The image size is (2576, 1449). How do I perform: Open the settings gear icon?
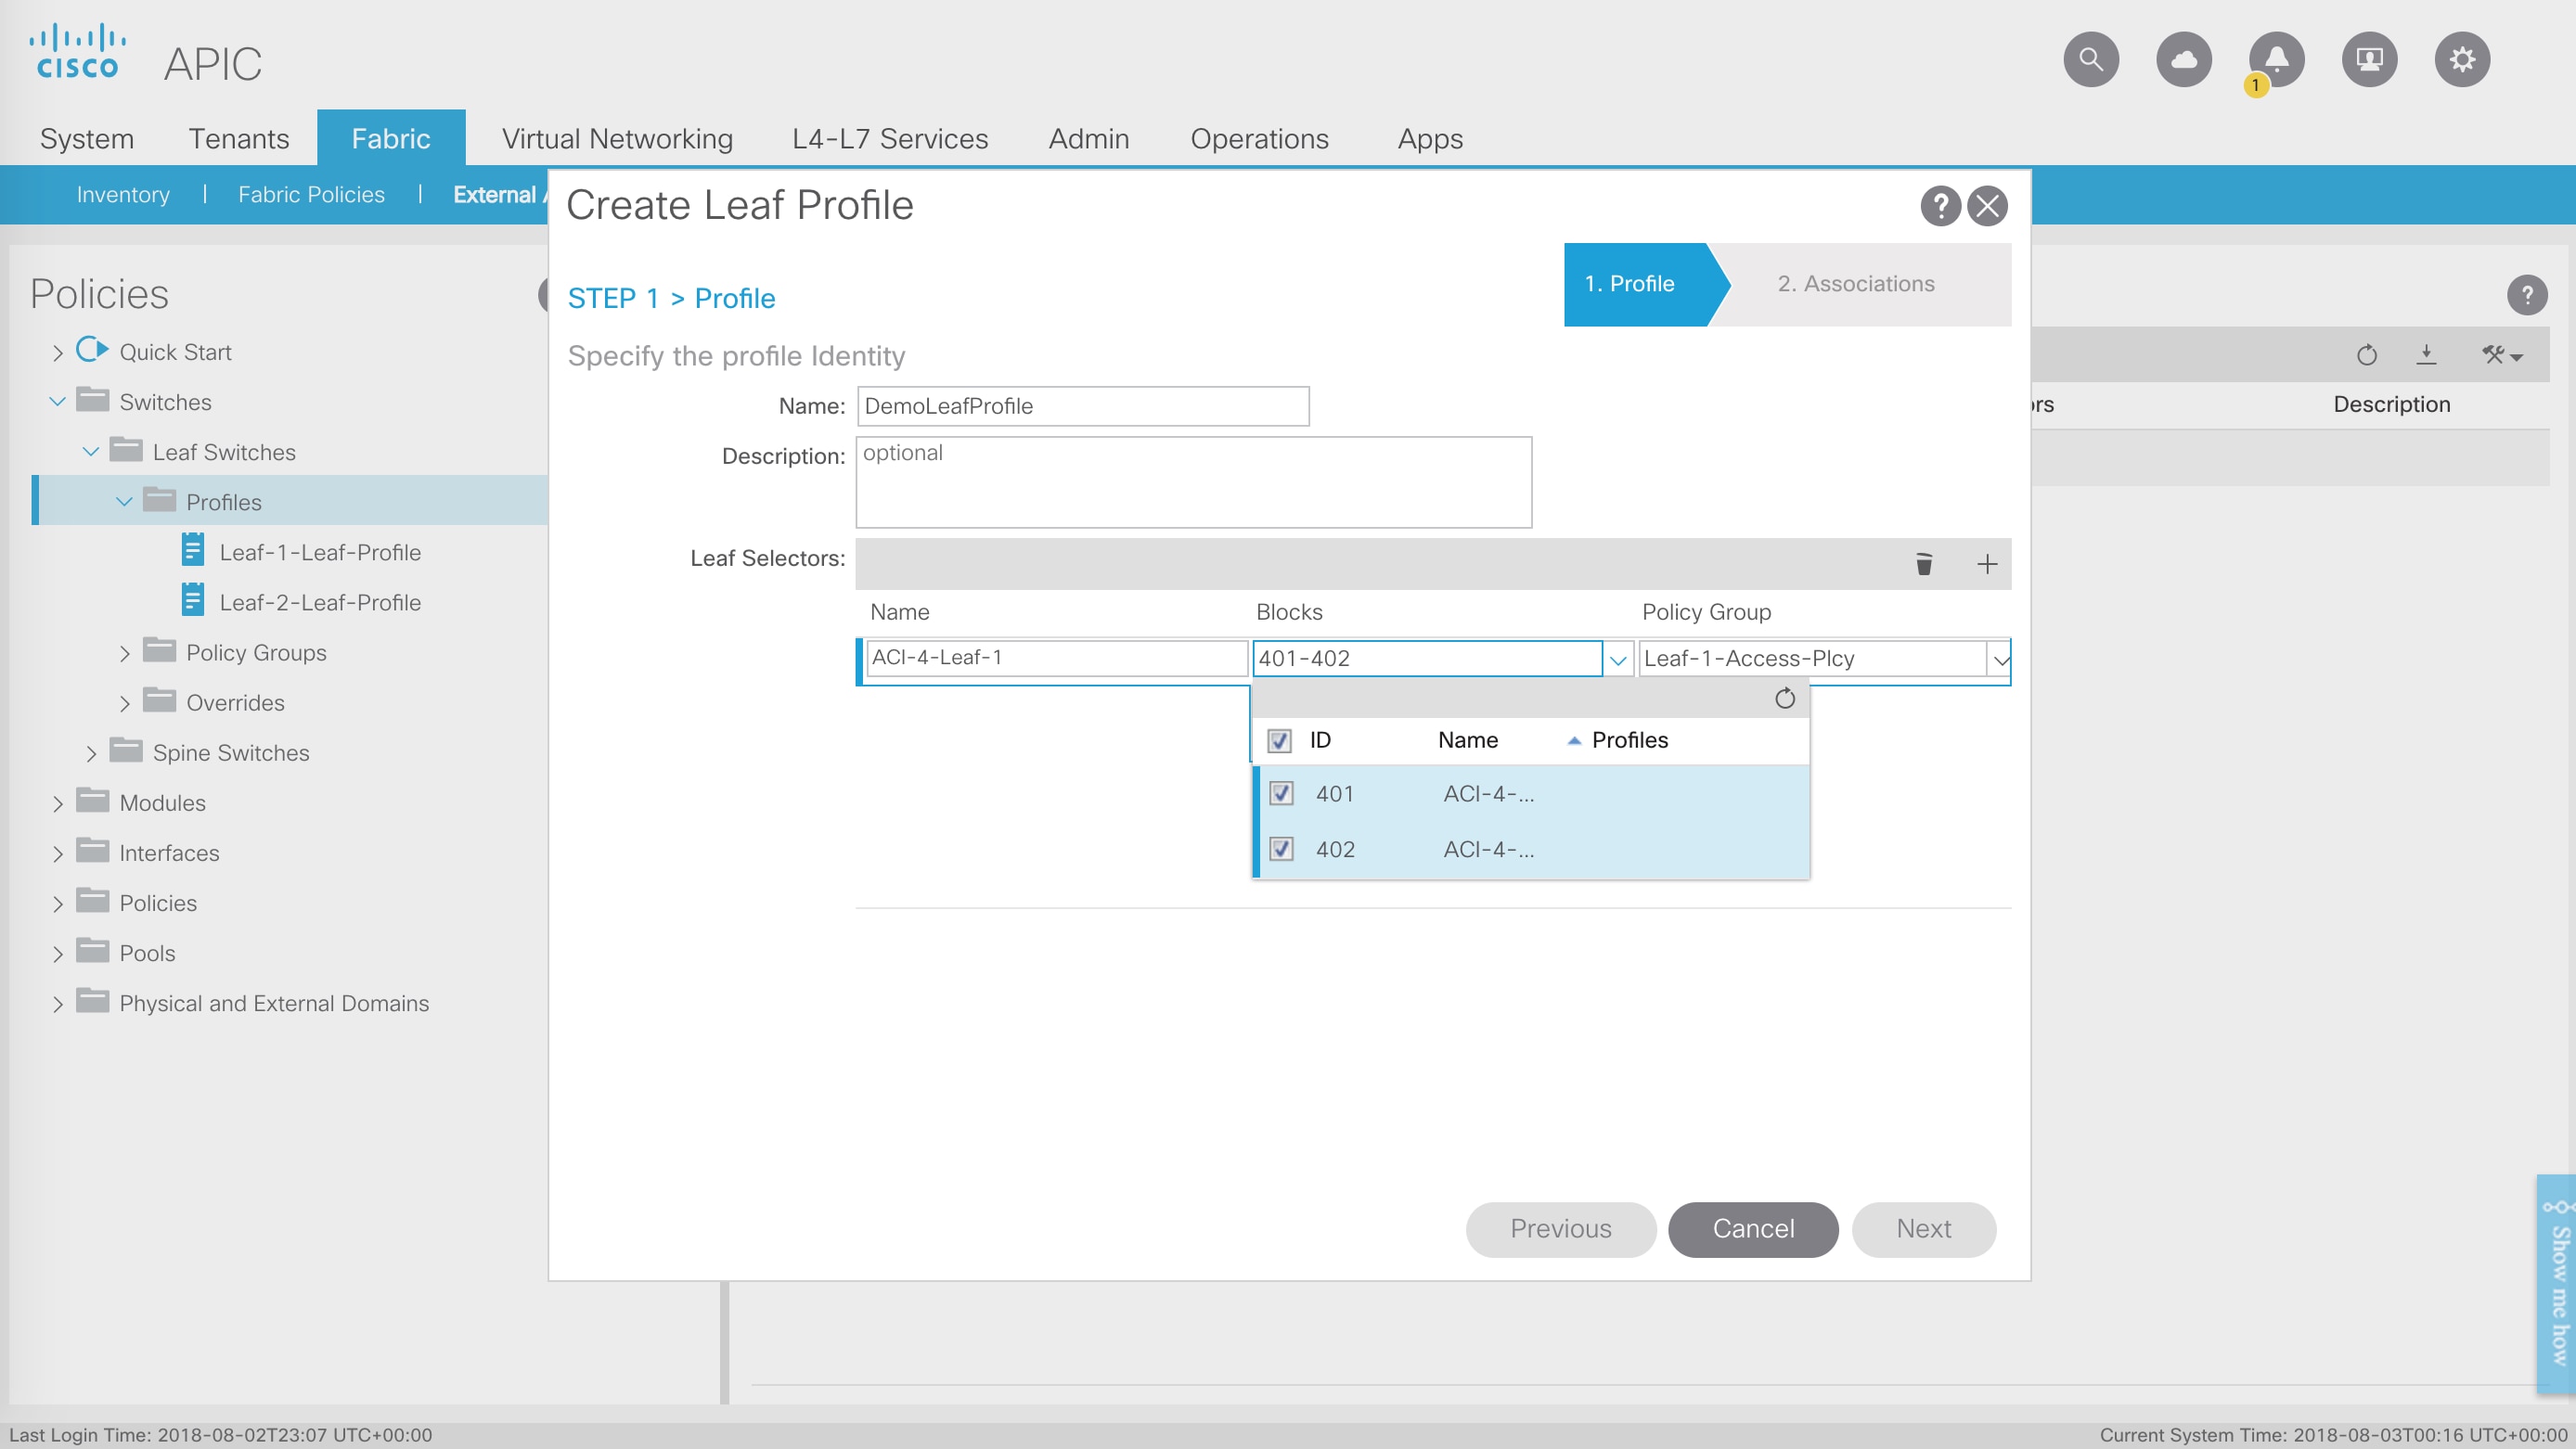[x=2461, y=60]
